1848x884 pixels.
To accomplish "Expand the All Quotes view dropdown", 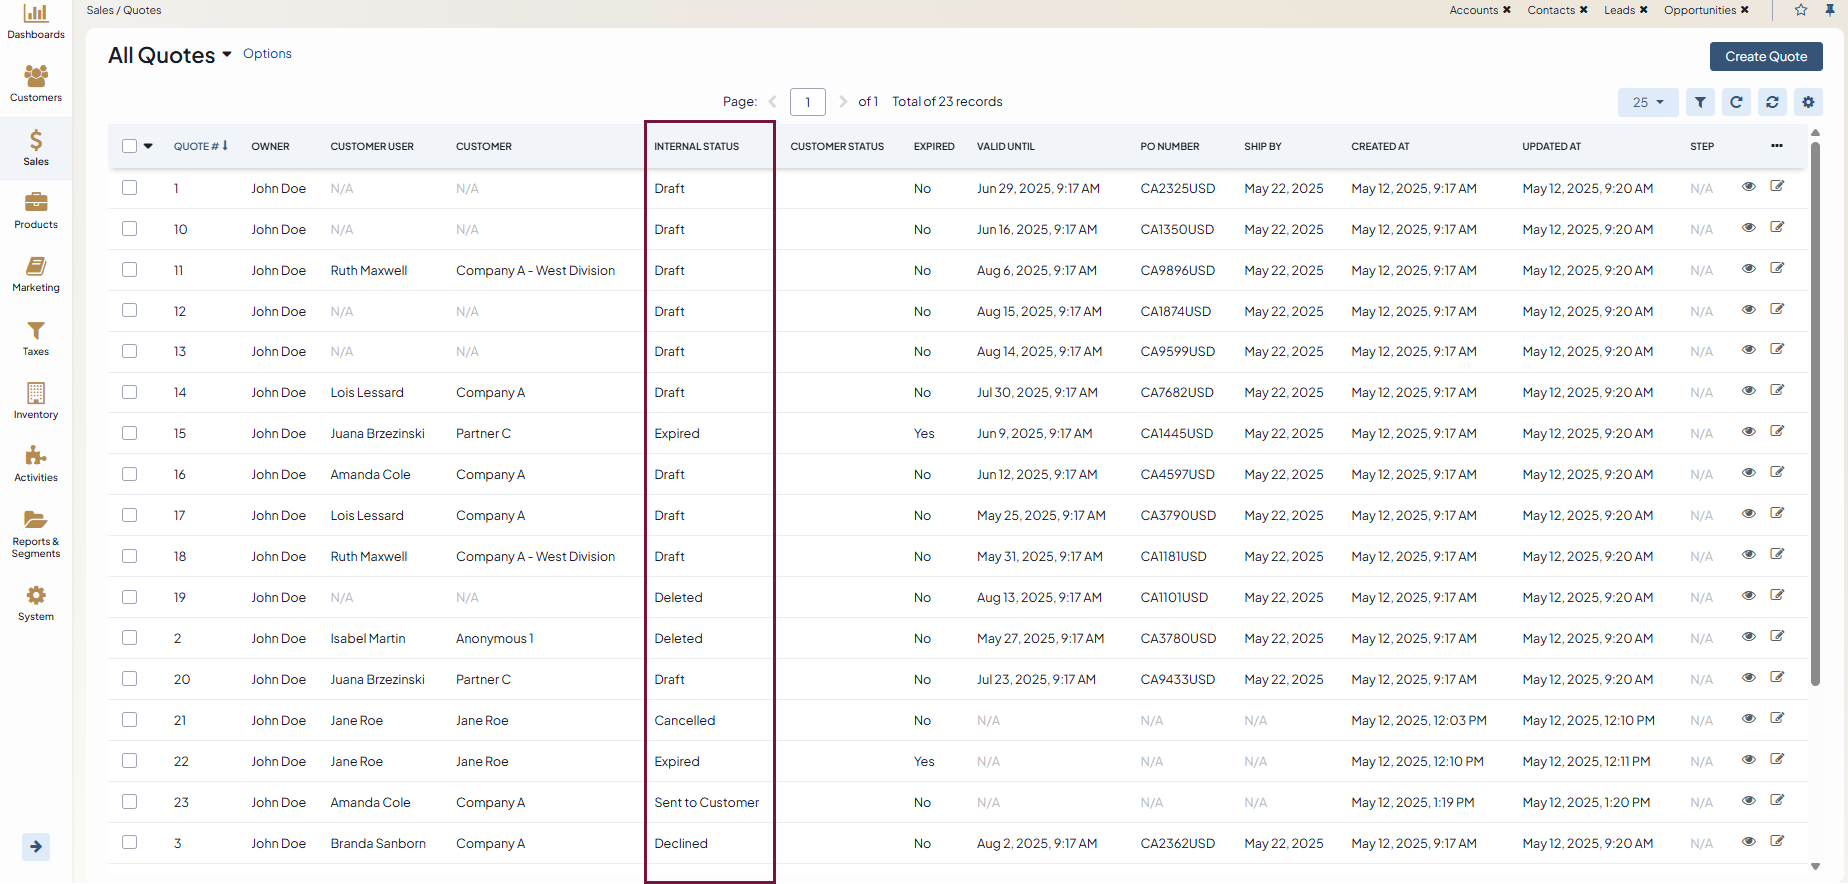I will (227, 55).
